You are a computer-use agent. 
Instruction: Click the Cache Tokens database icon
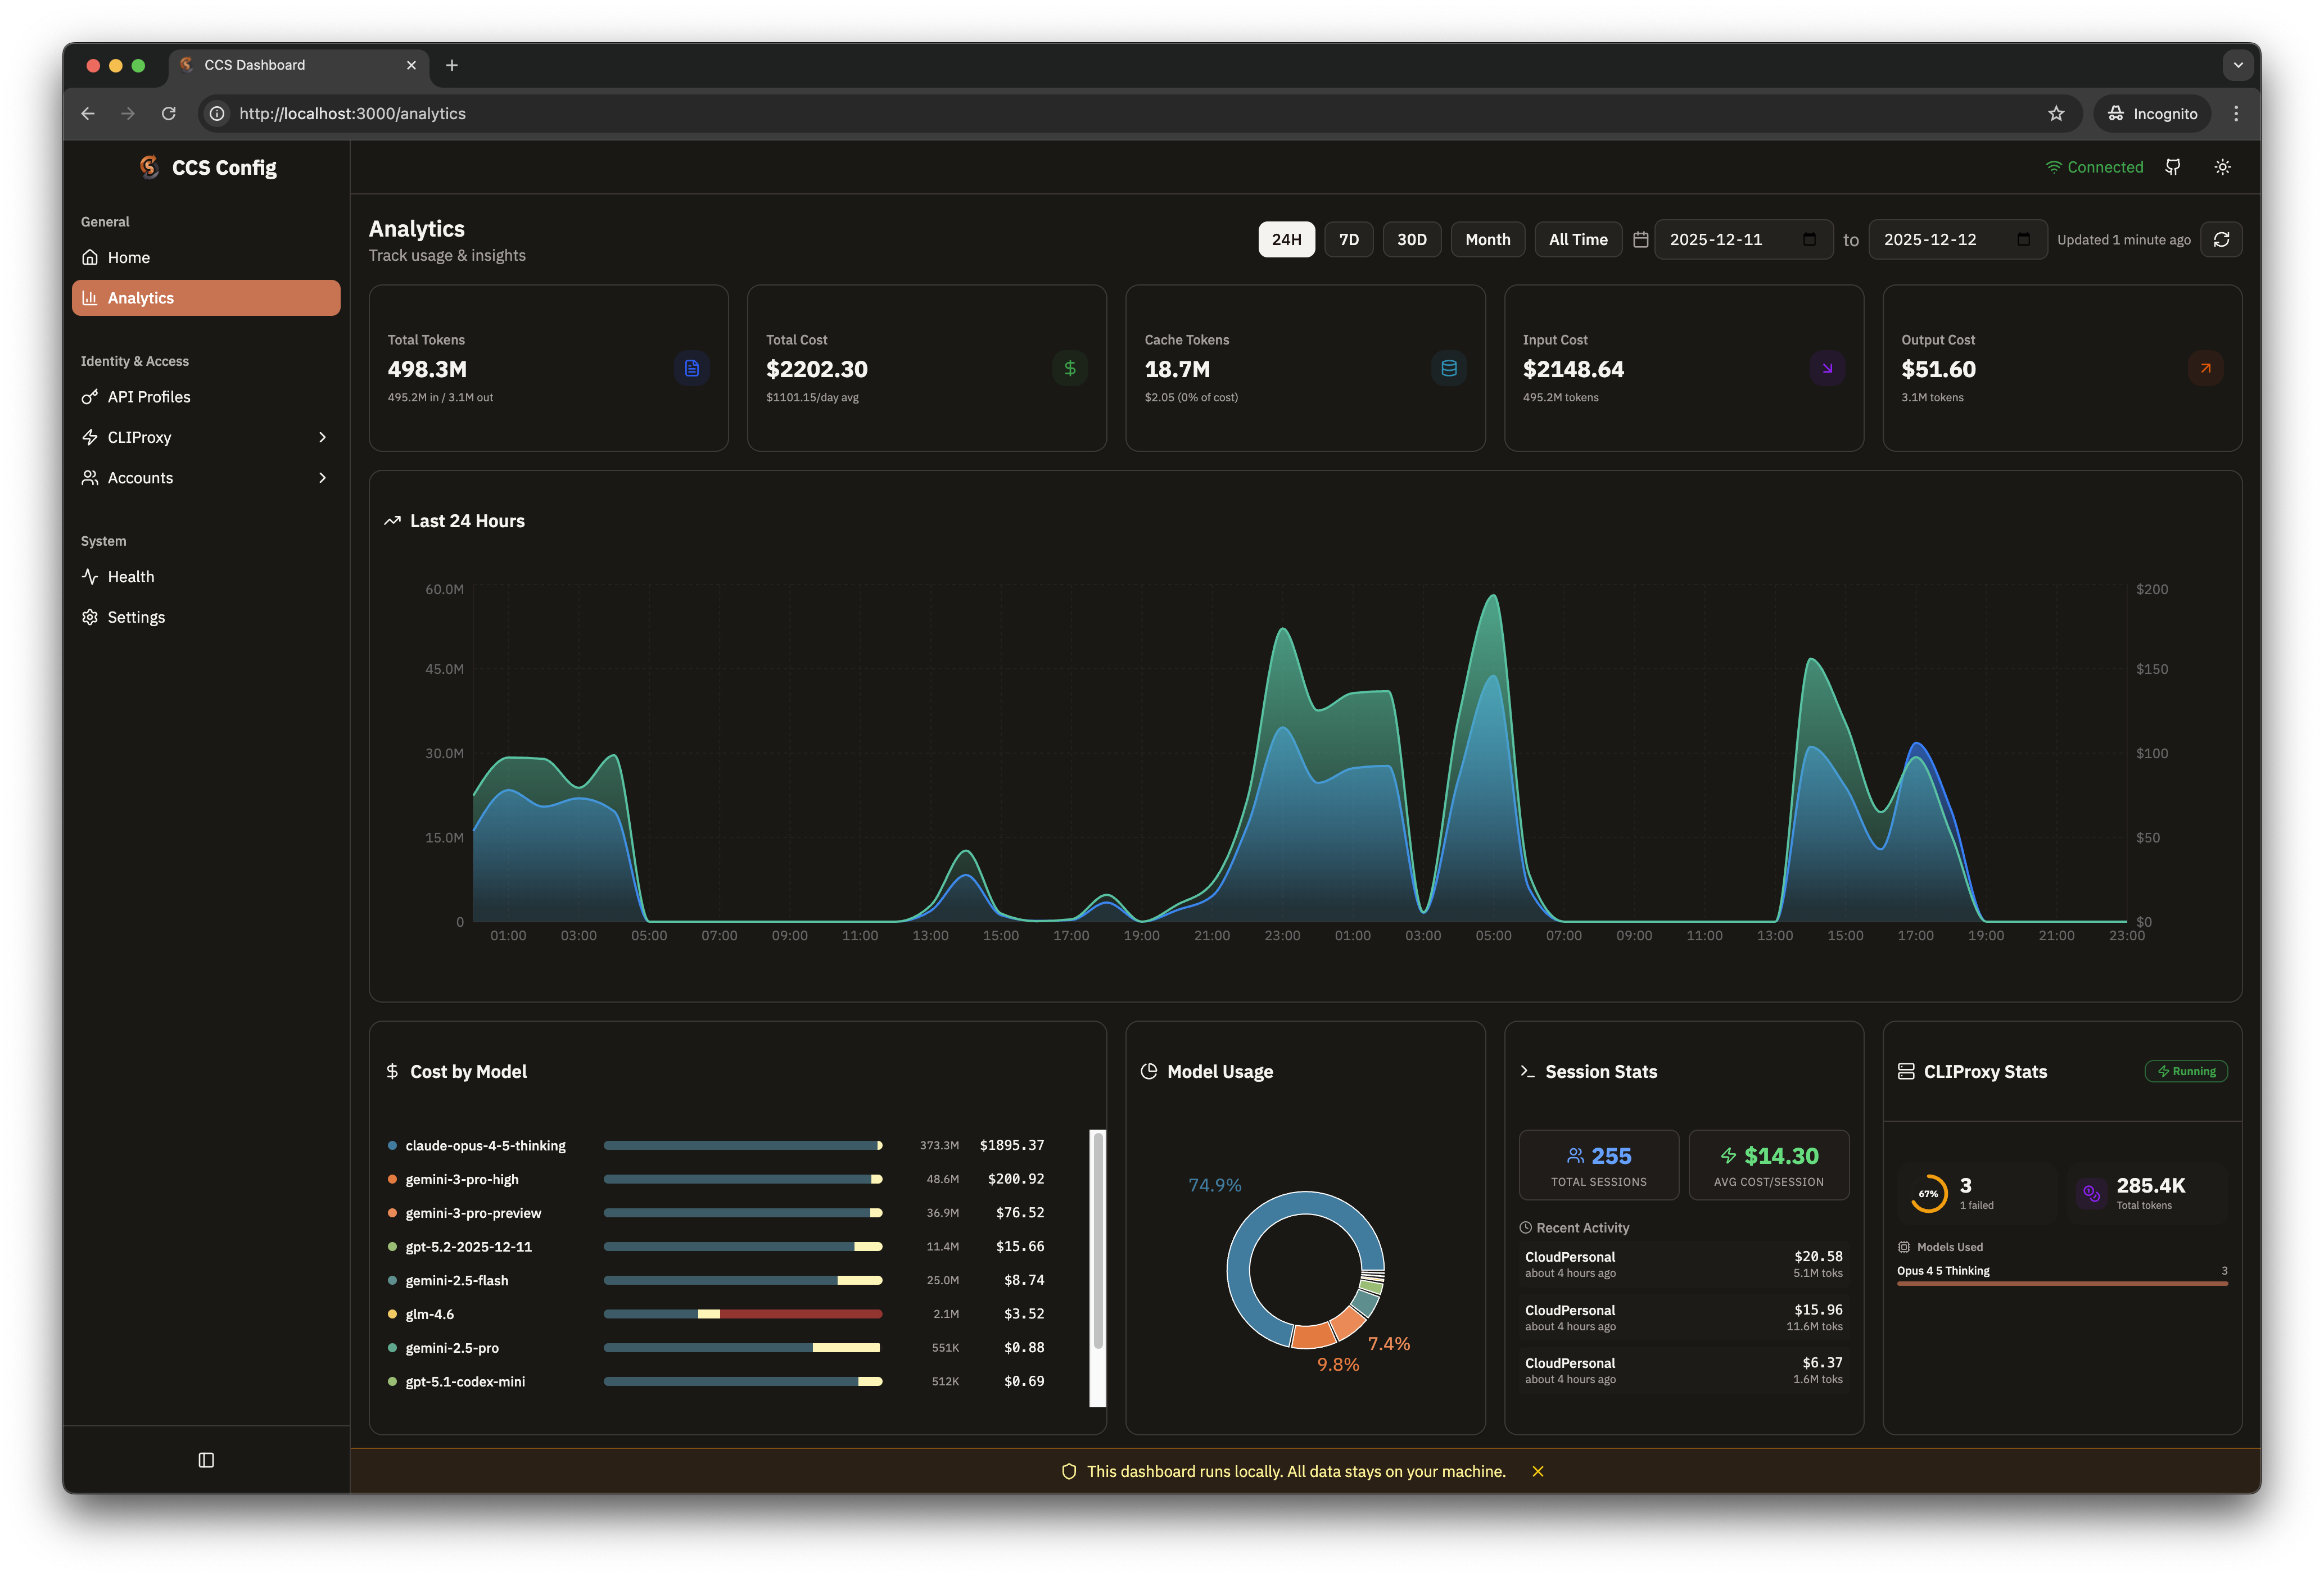coord(1448,368)
